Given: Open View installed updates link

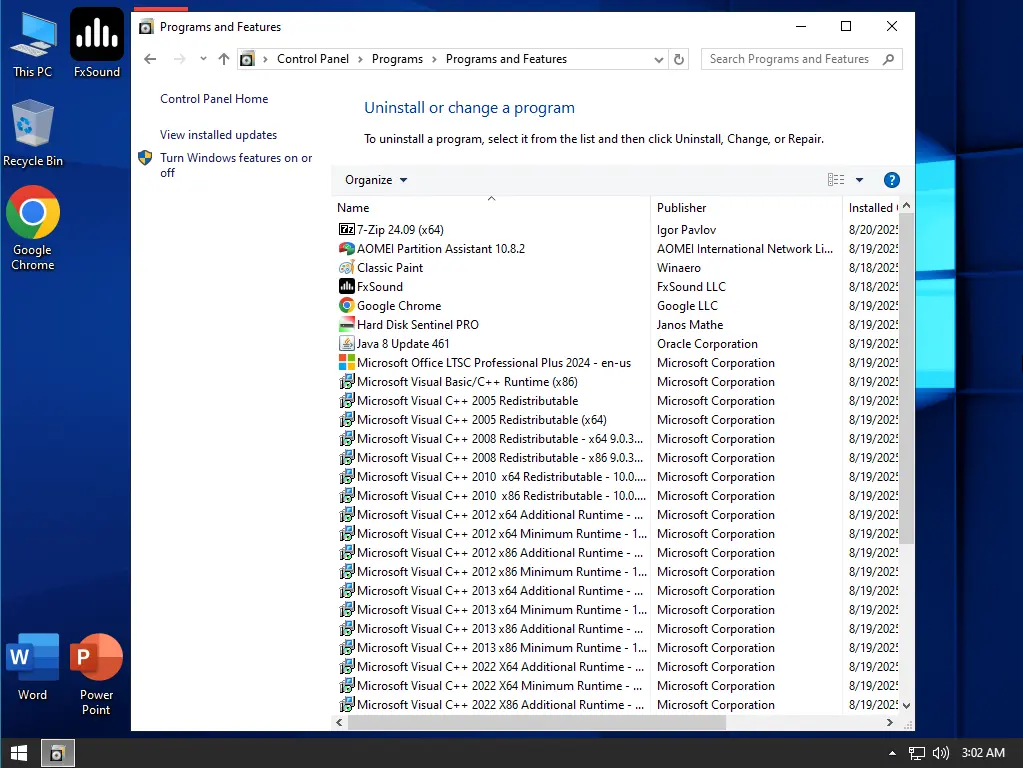Looking at the screenshot, I should 219,134.
